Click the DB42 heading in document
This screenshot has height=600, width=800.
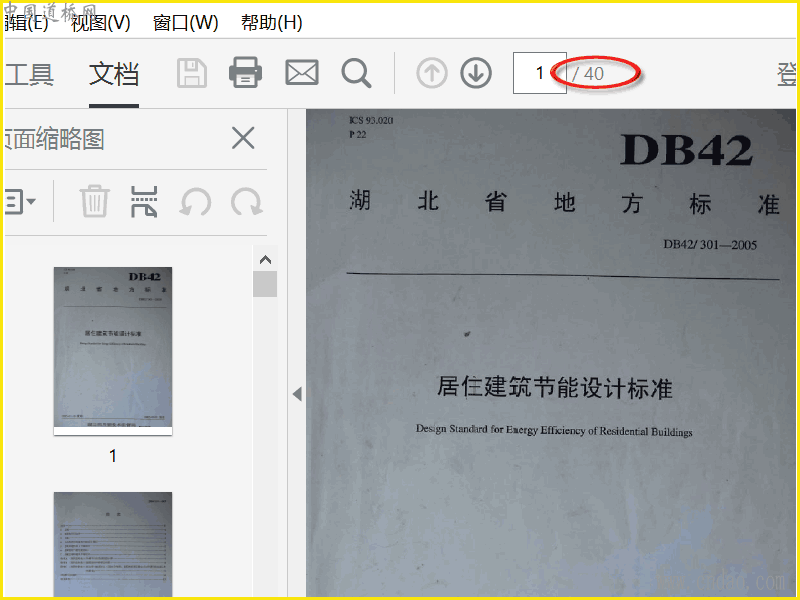686,149
